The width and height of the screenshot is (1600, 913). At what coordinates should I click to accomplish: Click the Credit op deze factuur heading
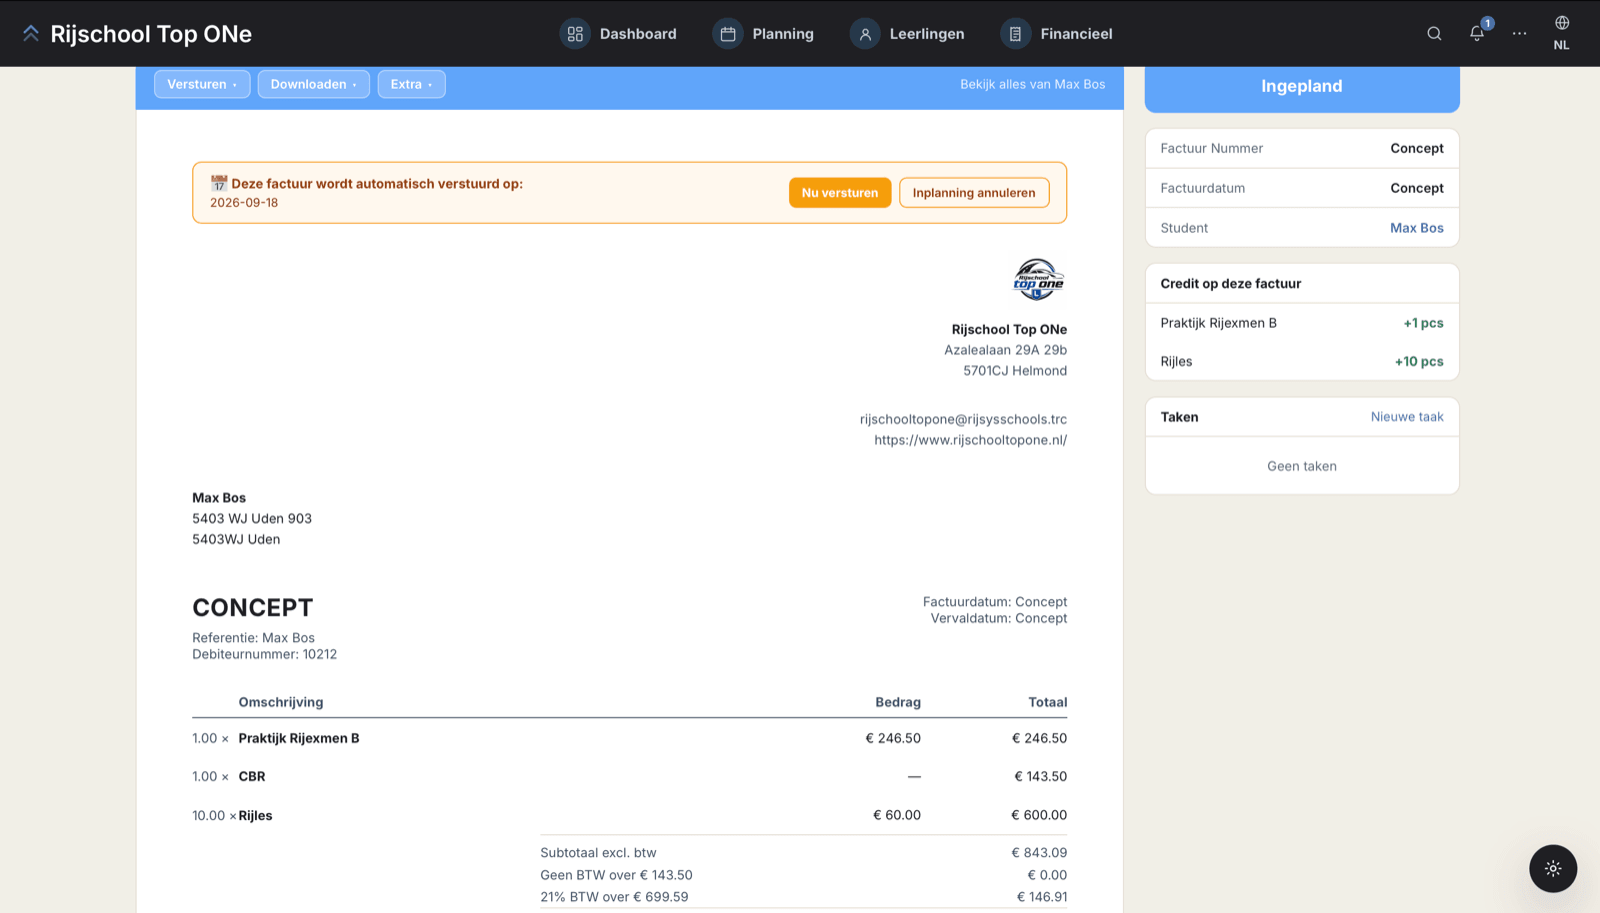tap(1231, 284)
